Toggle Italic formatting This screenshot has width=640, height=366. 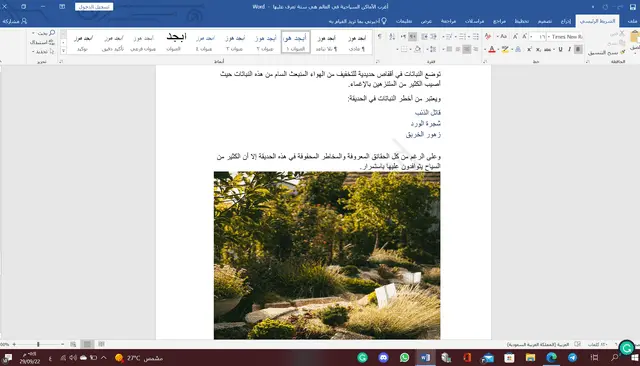point(569,49)
